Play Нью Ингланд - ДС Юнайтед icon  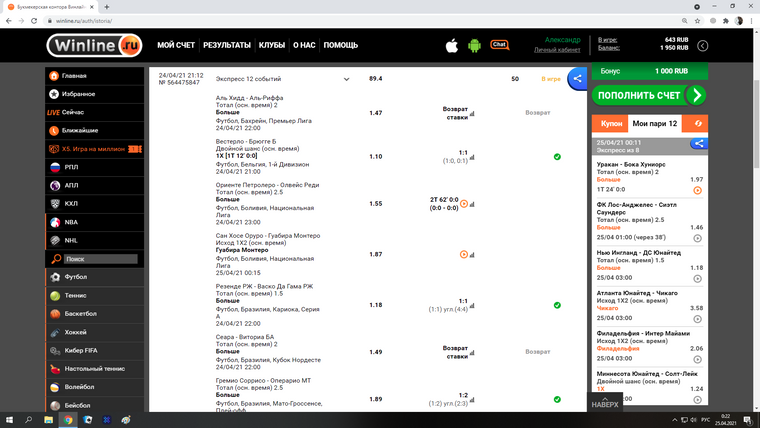pos(697,279)
